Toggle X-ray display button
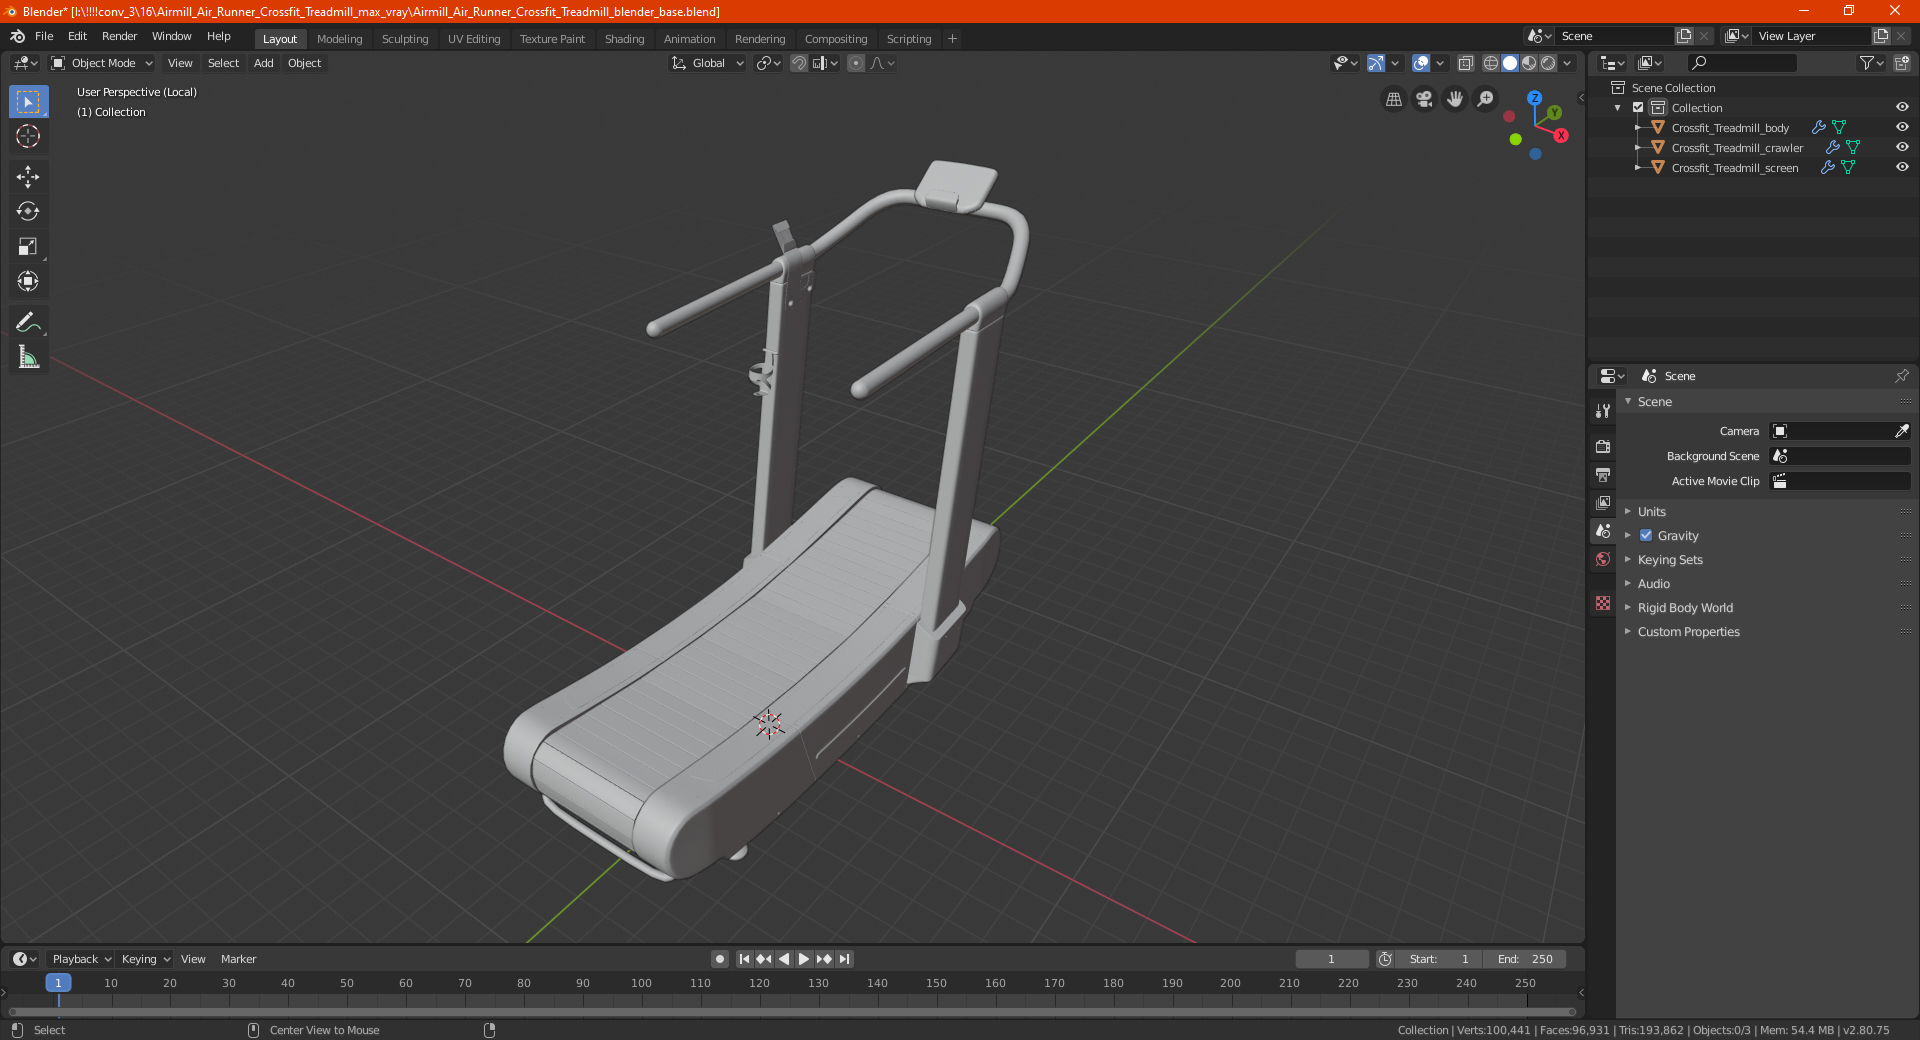1920x1040 pixels. [x=1465, y=63]
